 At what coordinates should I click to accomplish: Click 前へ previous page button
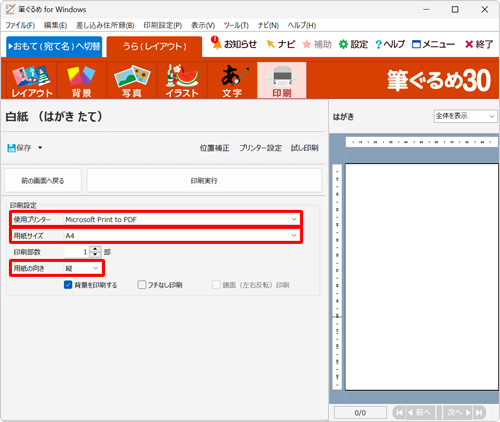[421, 412]
